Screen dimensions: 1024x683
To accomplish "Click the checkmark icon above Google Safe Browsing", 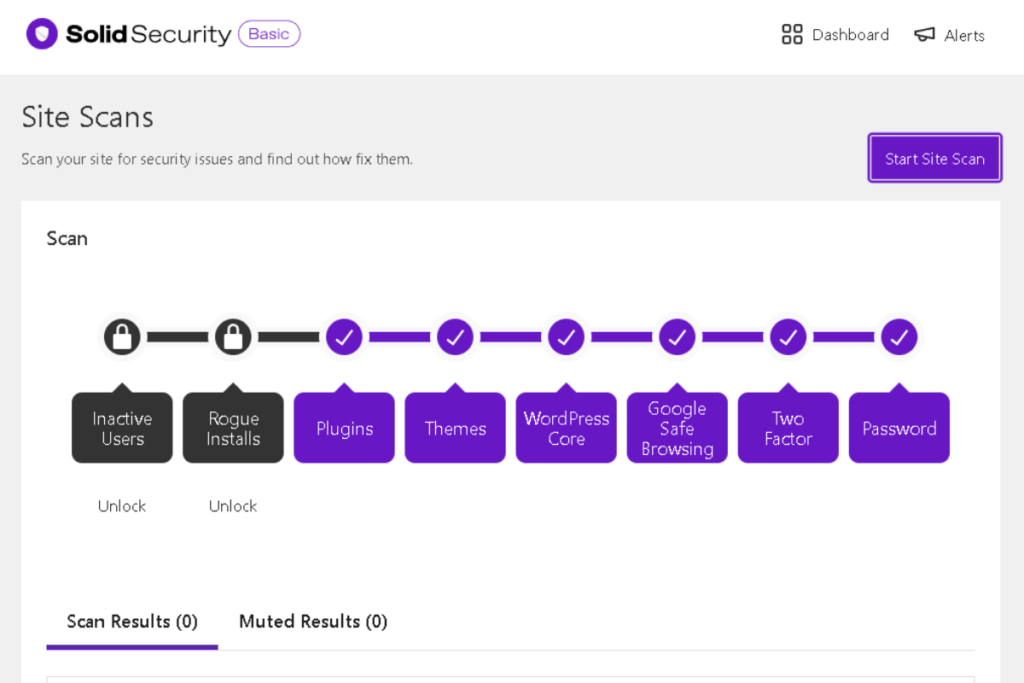I will point(677,337).
